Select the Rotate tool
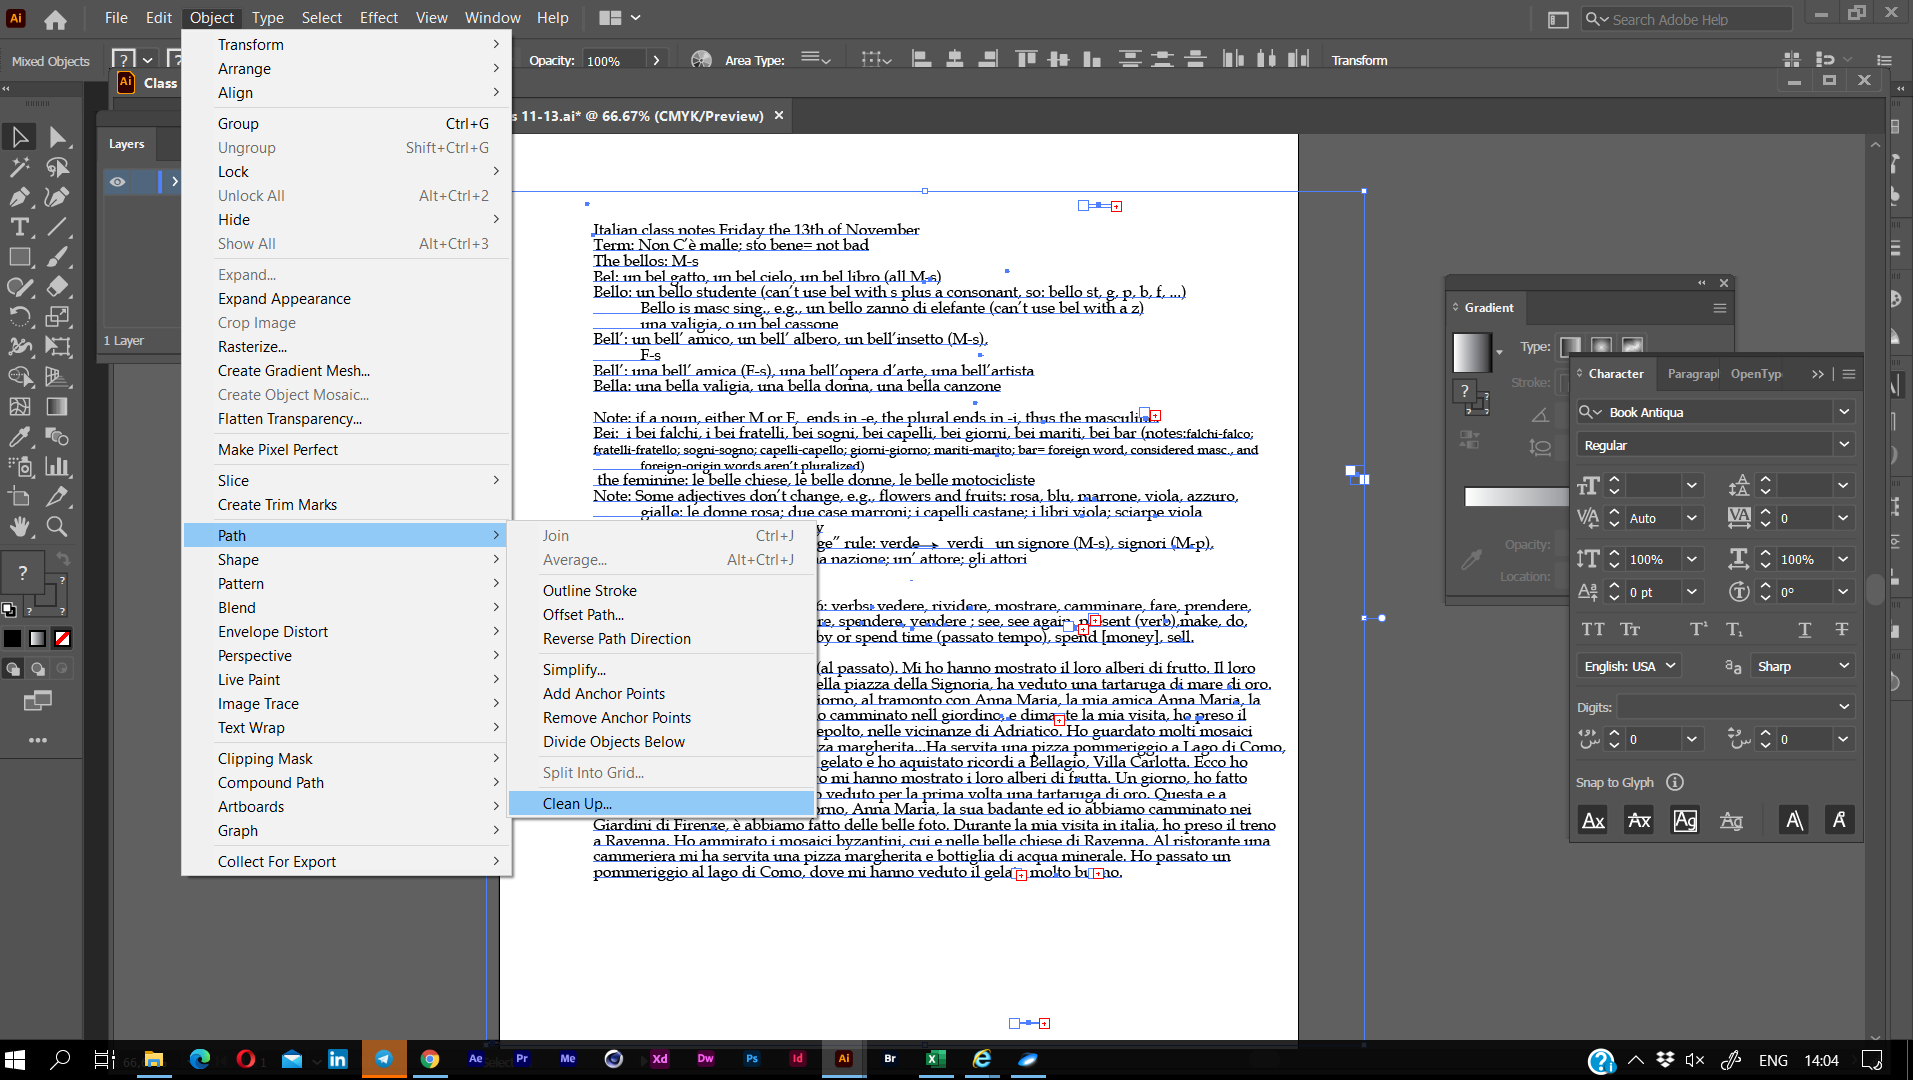Viewport: 1913px width, 1080px height. [20, 317]
